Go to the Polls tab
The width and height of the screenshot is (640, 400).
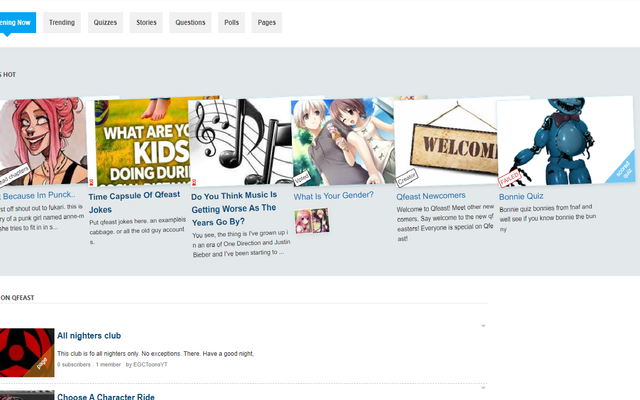(x=231, y=22)
